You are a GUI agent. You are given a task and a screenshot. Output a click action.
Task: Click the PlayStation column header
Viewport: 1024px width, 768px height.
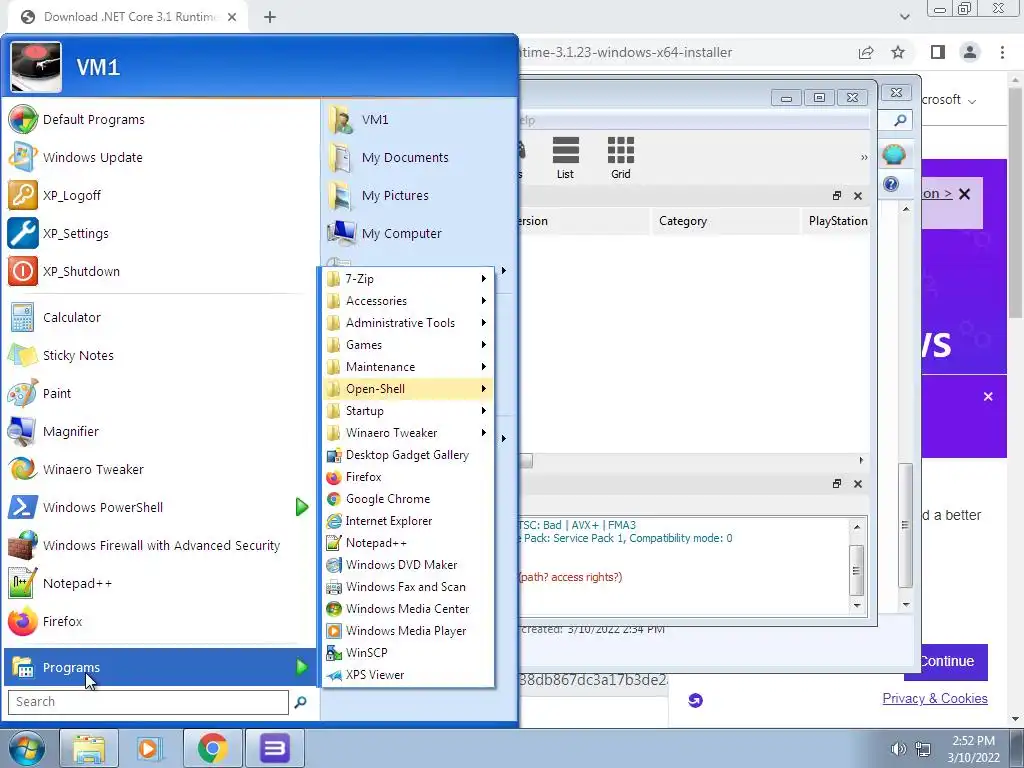(837, 221)
